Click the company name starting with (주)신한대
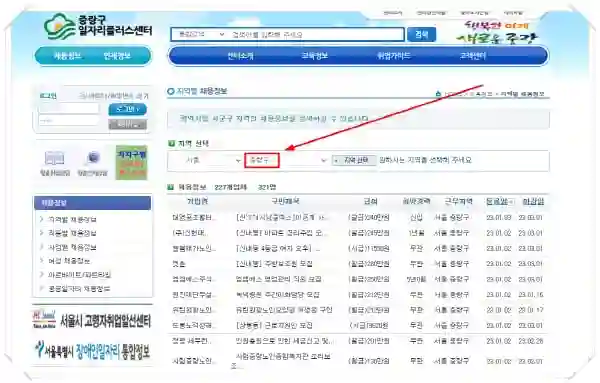600x383 pixels. coord(190,233)
